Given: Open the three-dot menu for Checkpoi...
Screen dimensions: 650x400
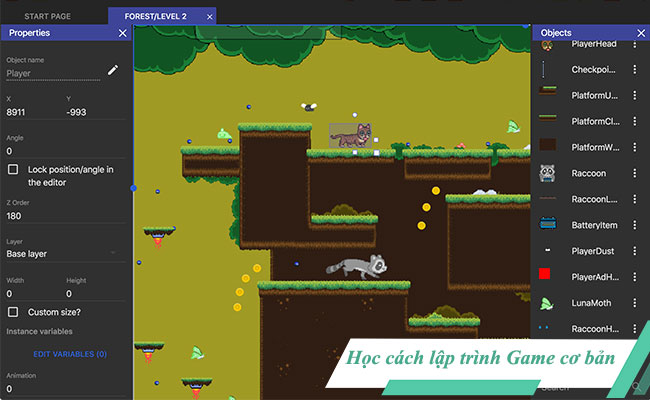Looking at the screenshot, I should (x=634, y=70).
